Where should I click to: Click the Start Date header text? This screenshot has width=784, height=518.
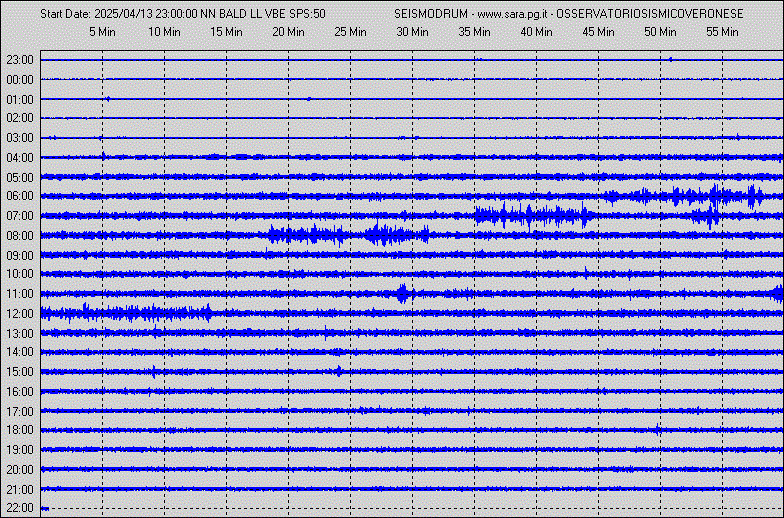pyautogui.click(x=183, y=14)
